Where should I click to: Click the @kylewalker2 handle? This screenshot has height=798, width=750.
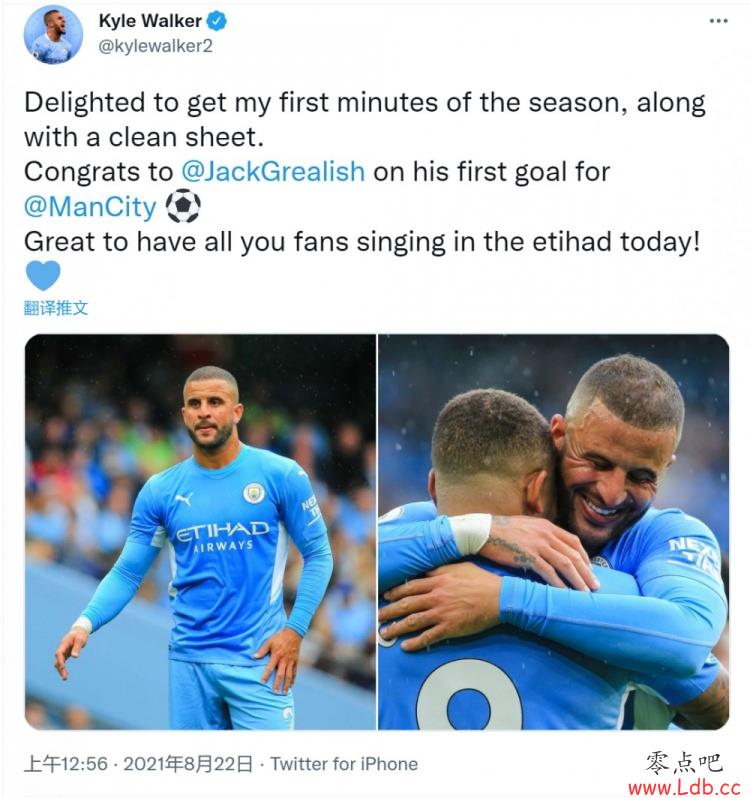[155, 46]
